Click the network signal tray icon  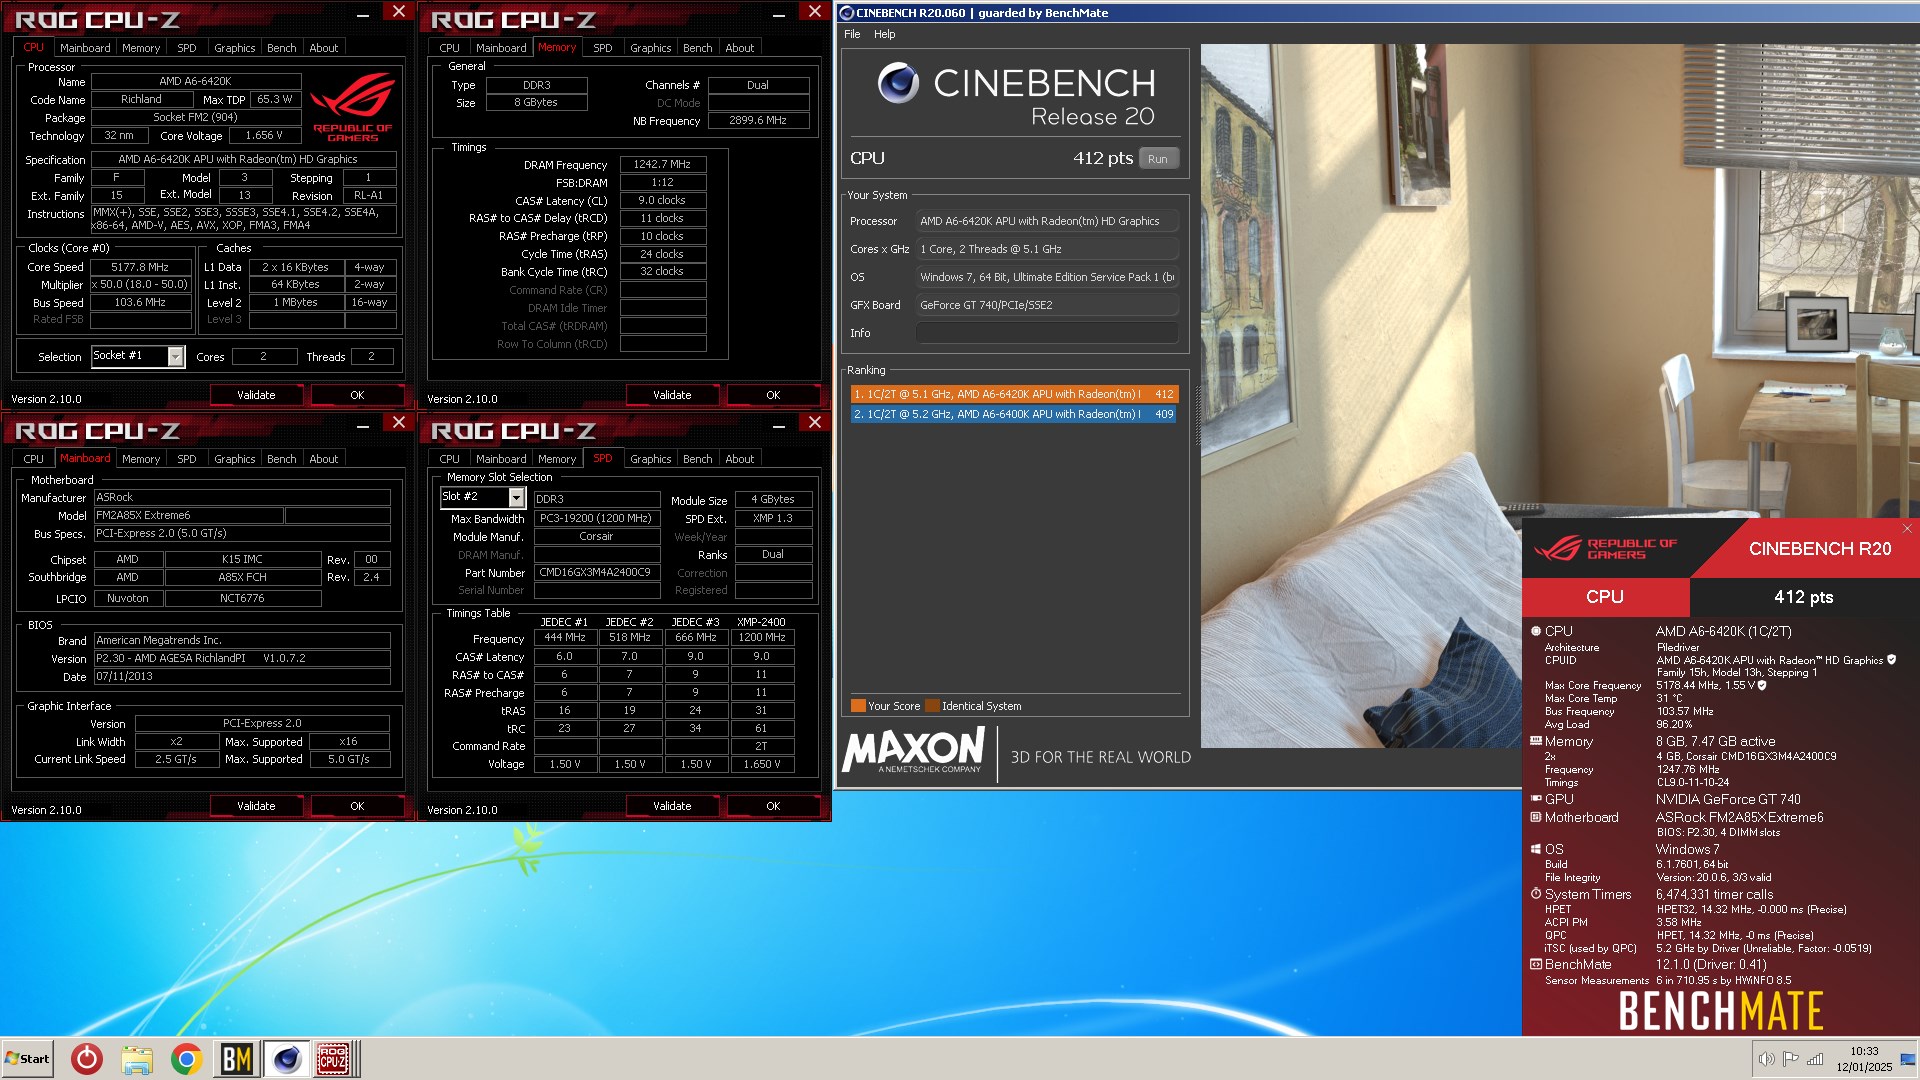coord(1815,1059)
